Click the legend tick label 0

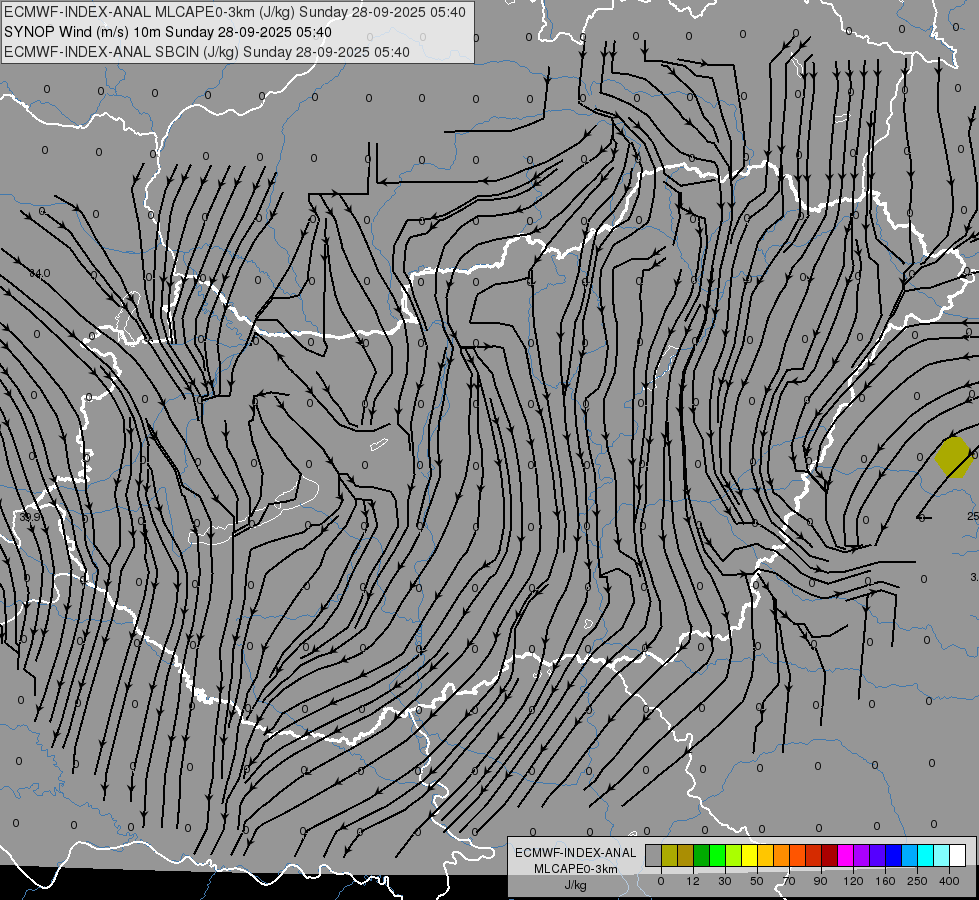(661, 881)
